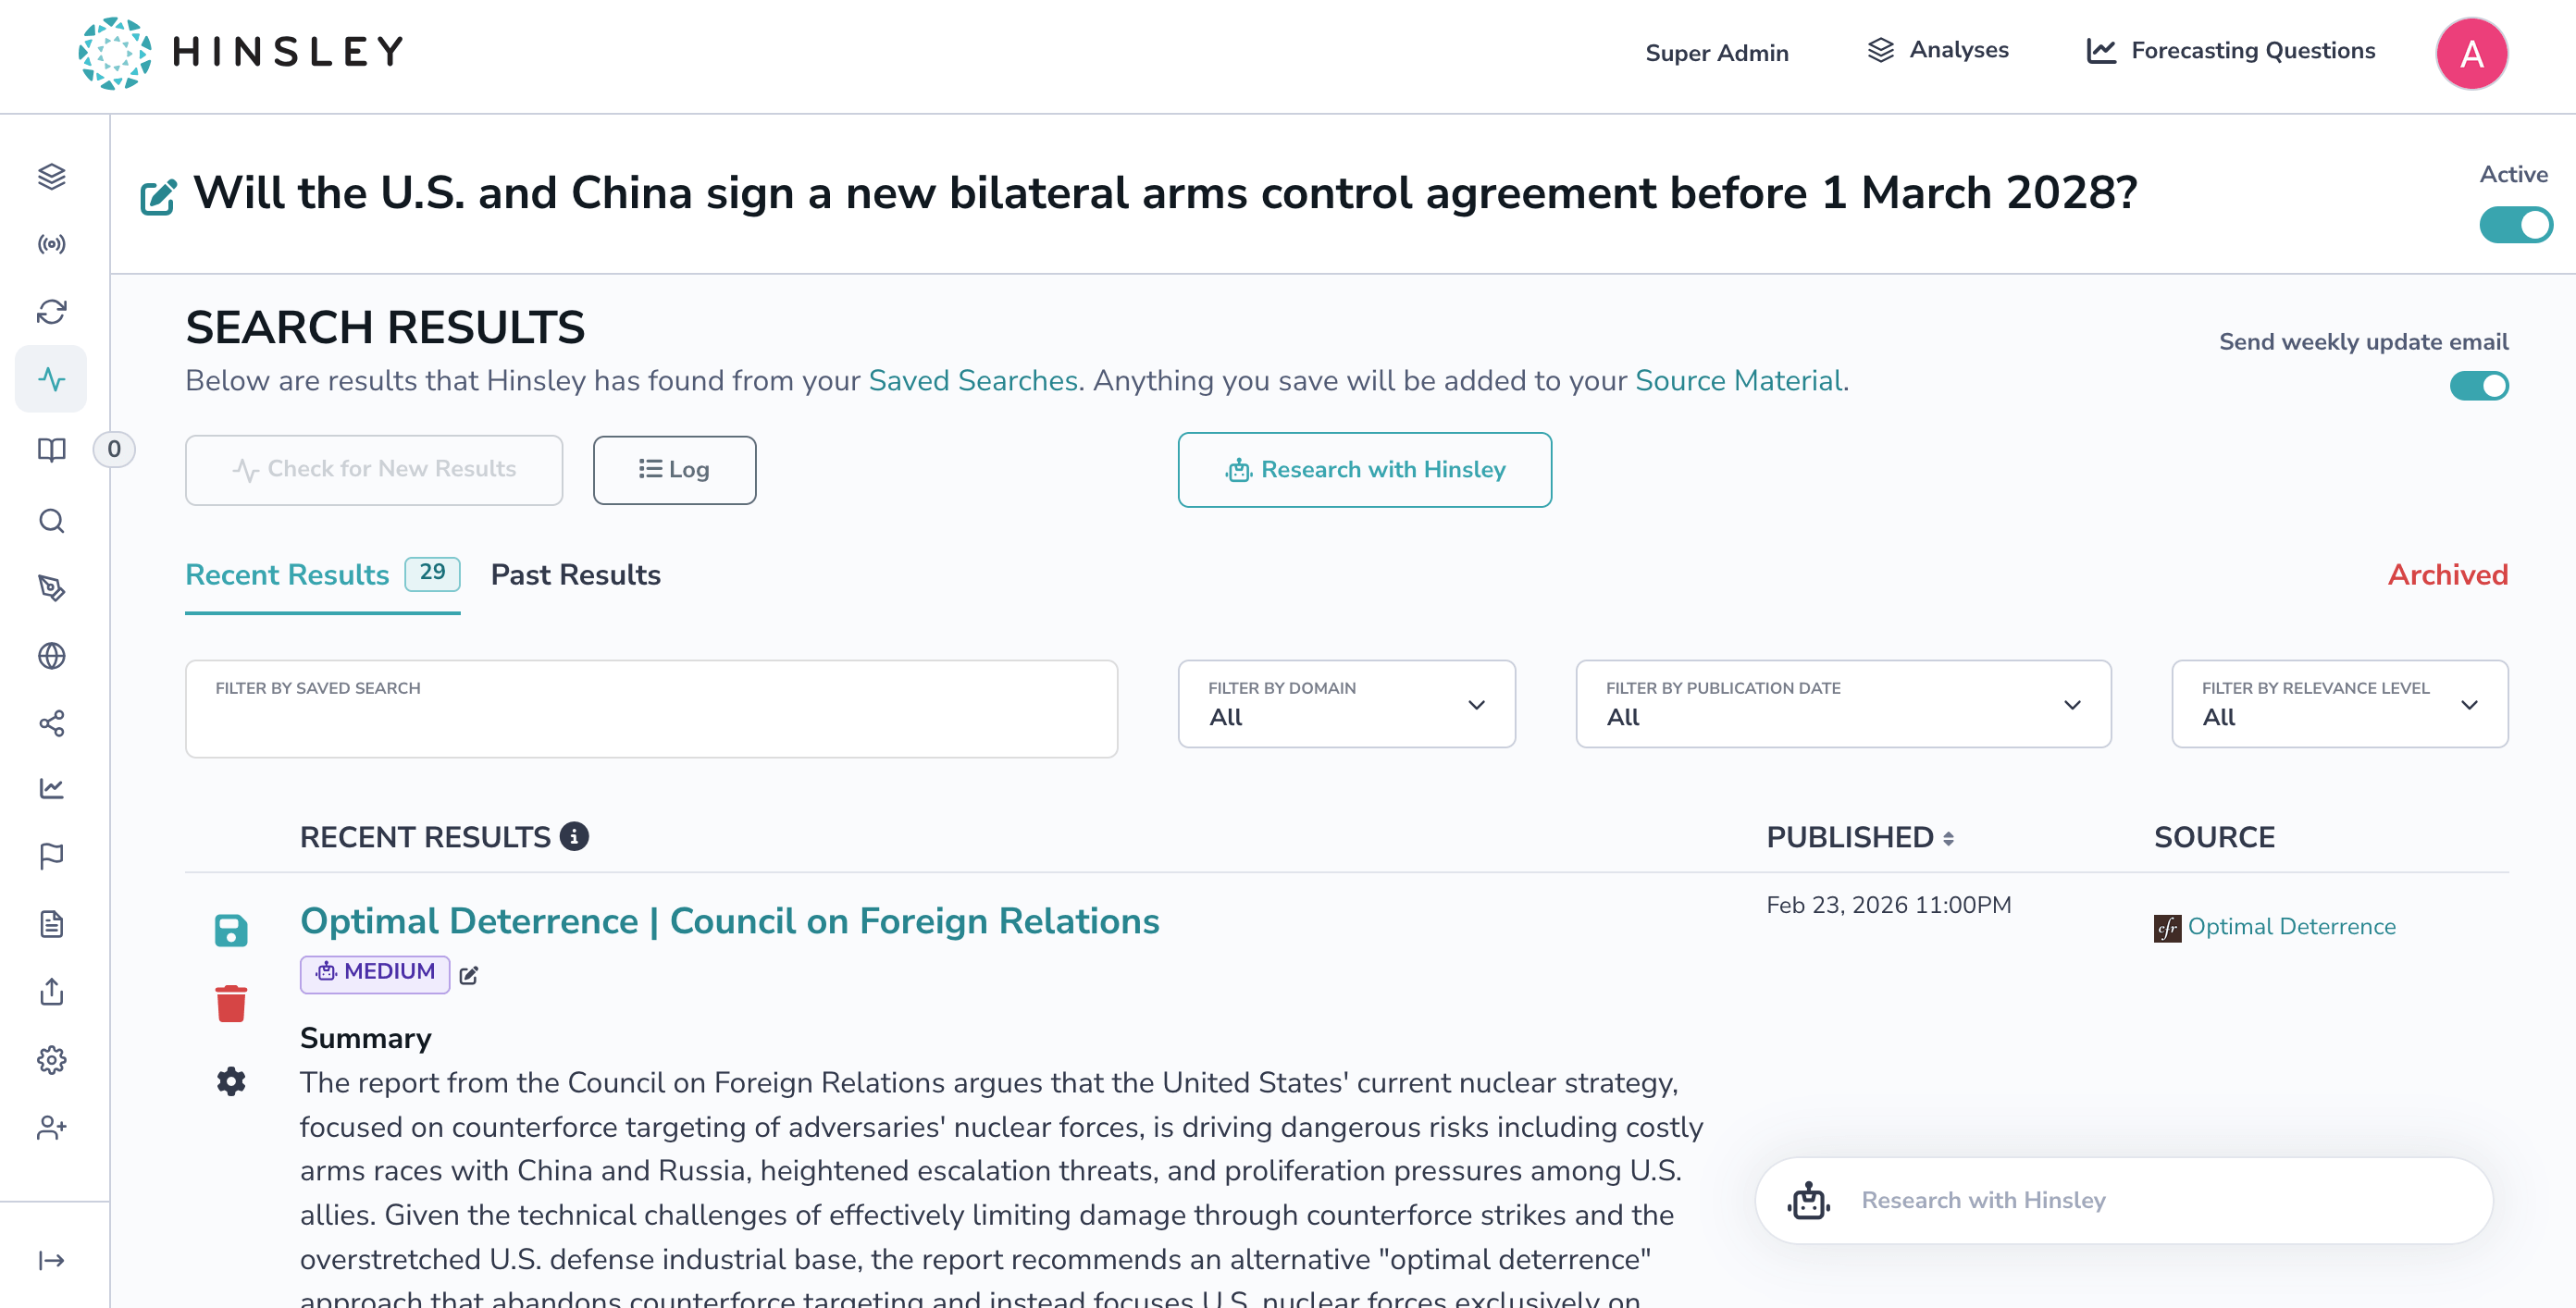
Task: Open Filter by Relevance Level dropdown
Action: click(2338, 704)
